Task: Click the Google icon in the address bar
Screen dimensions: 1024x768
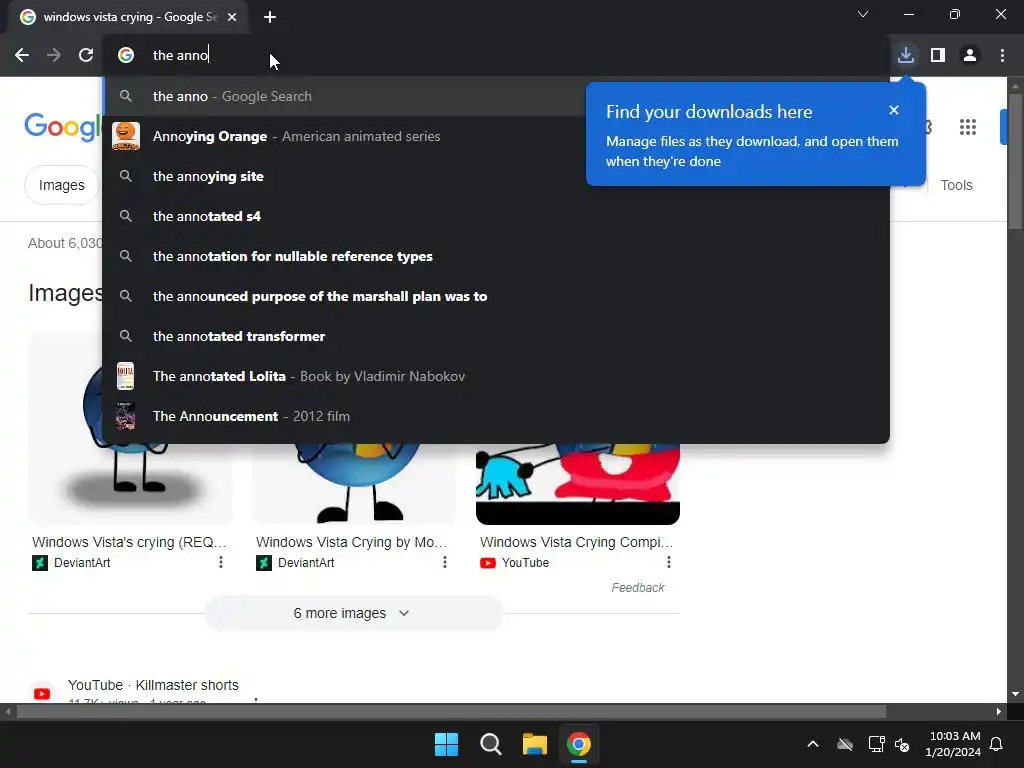Action: [126, 56]
